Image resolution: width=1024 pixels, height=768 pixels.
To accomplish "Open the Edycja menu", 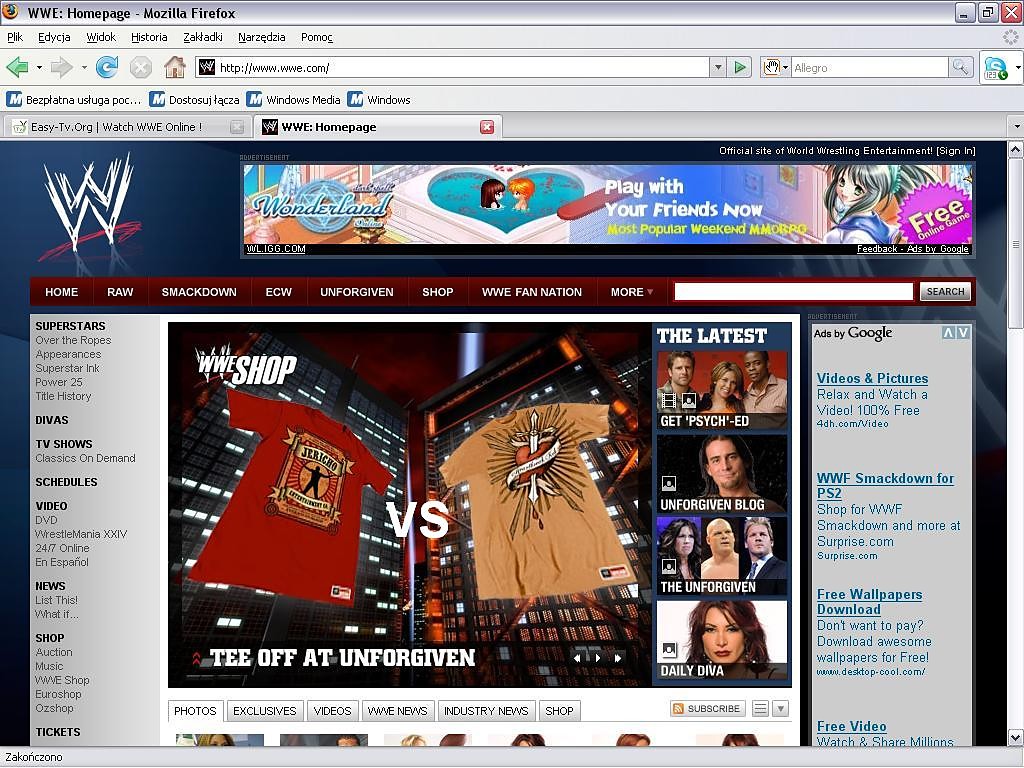I will (x=54, y=37).
